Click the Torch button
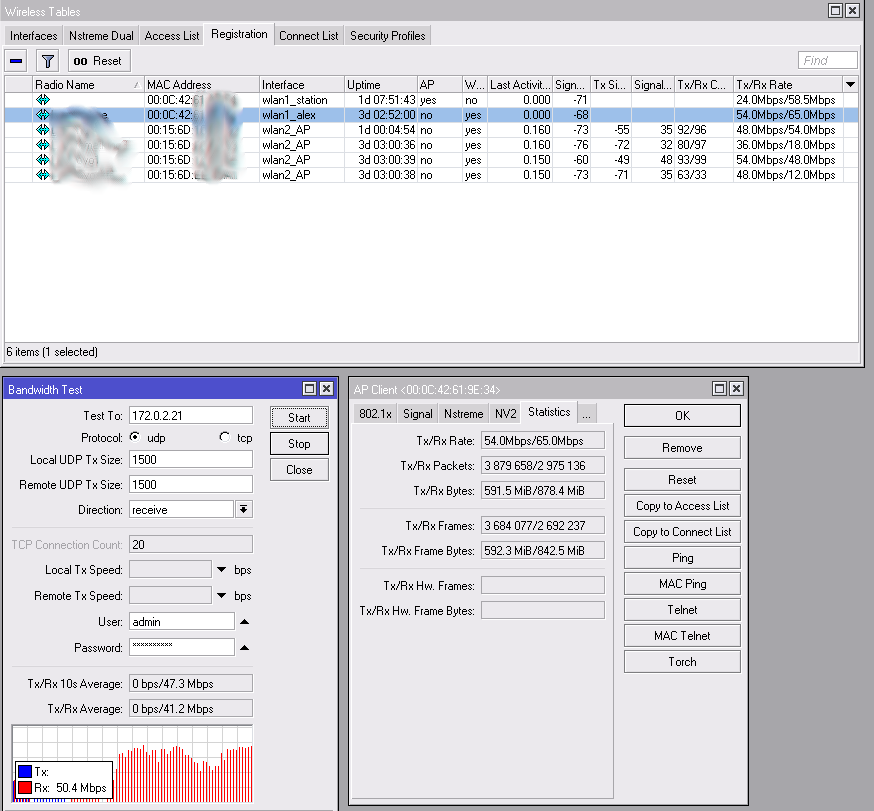The image size is (874, 811). 682,662
